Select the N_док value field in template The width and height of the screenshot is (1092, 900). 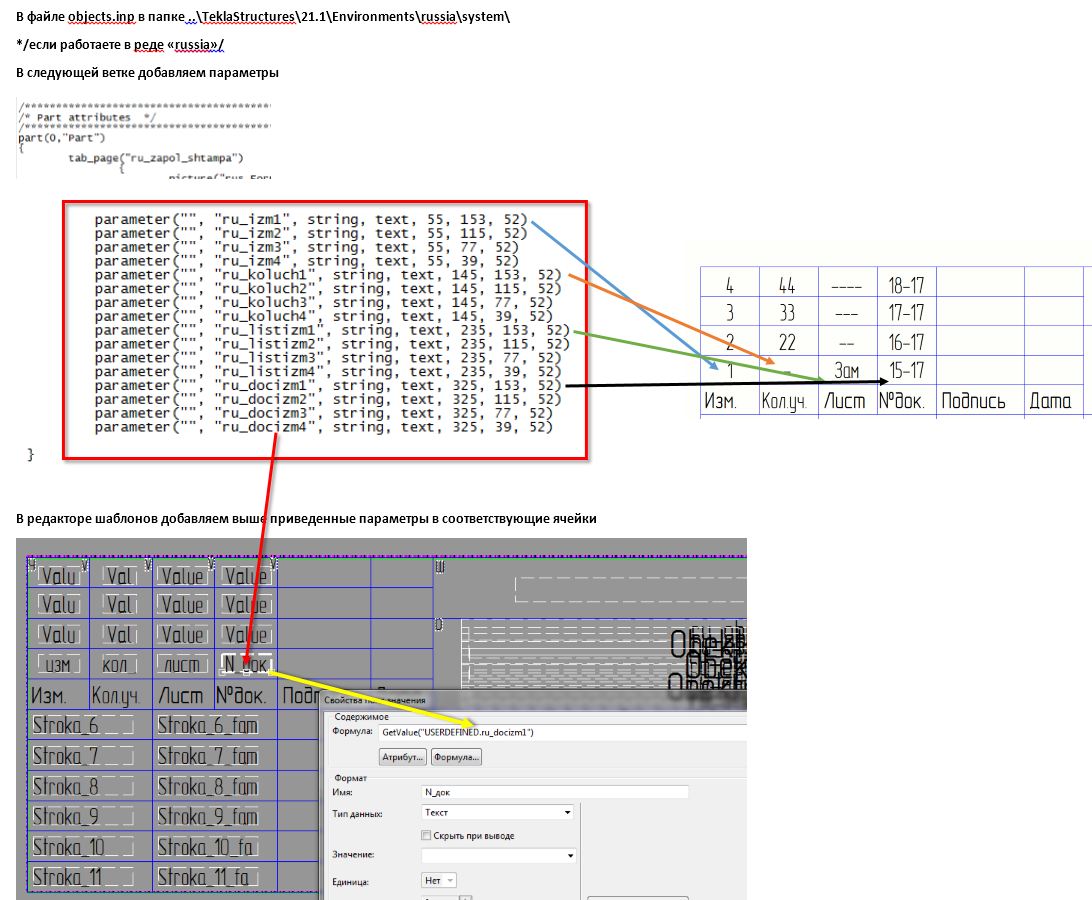pyautogui.click(x=244, y=663)
